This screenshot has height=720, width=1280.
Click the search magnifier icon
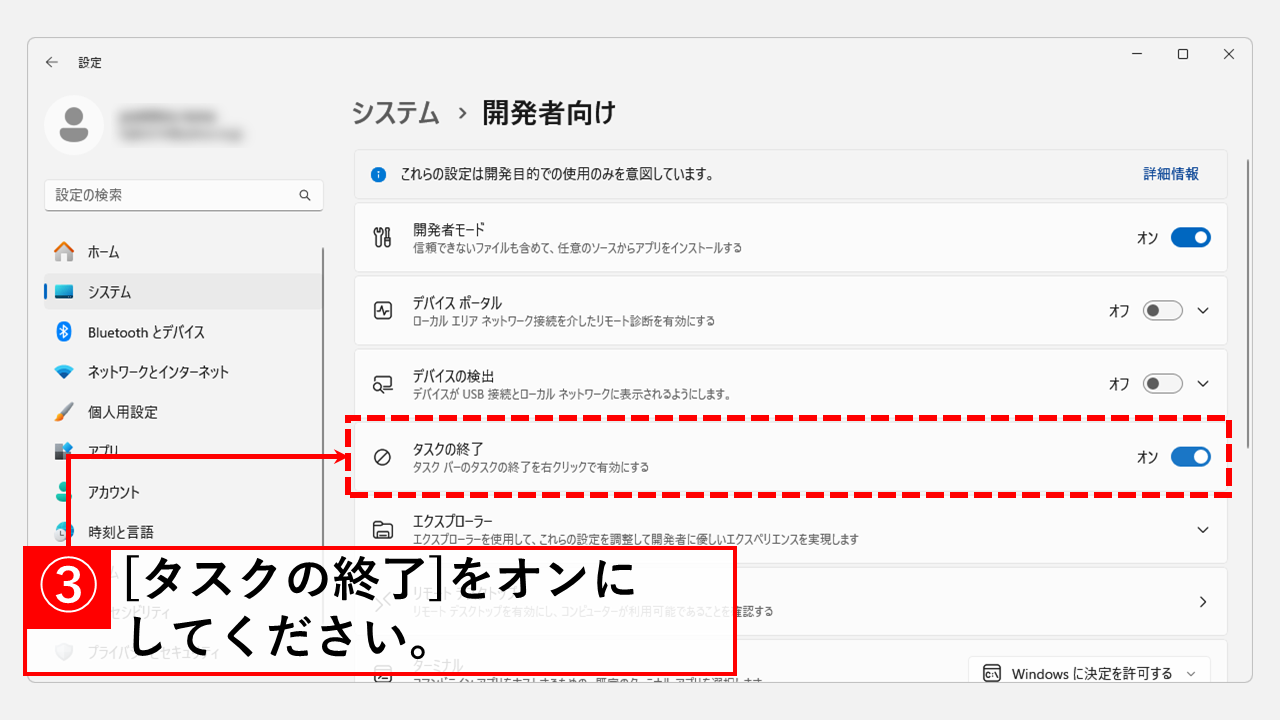coord(305,195)
